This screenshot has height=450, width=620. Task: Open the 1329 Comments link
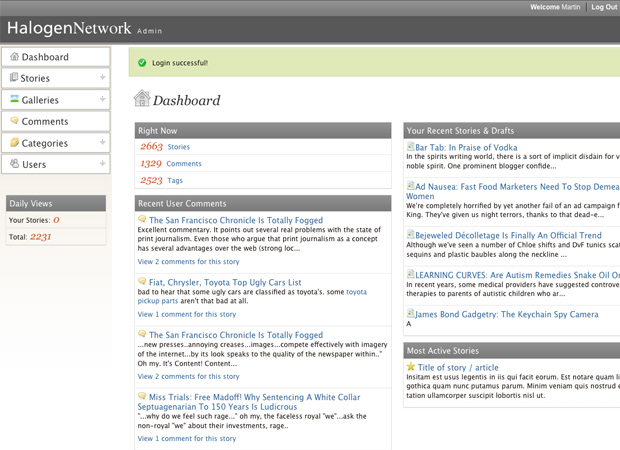(184, 163)
